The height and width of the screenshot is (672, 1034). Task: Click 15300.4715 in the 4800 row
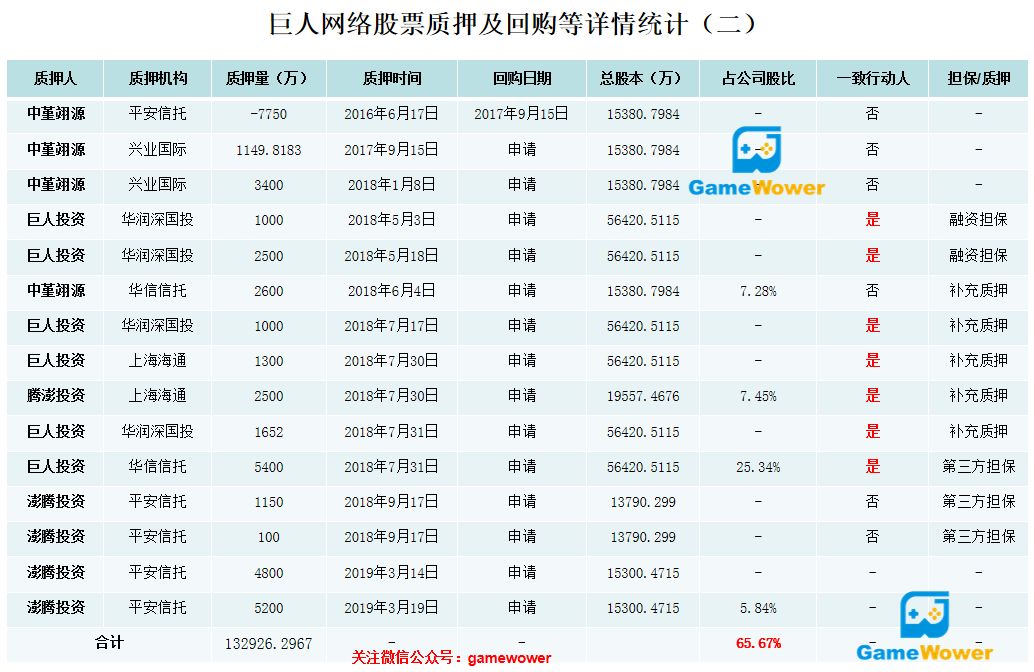pos(643,572)
